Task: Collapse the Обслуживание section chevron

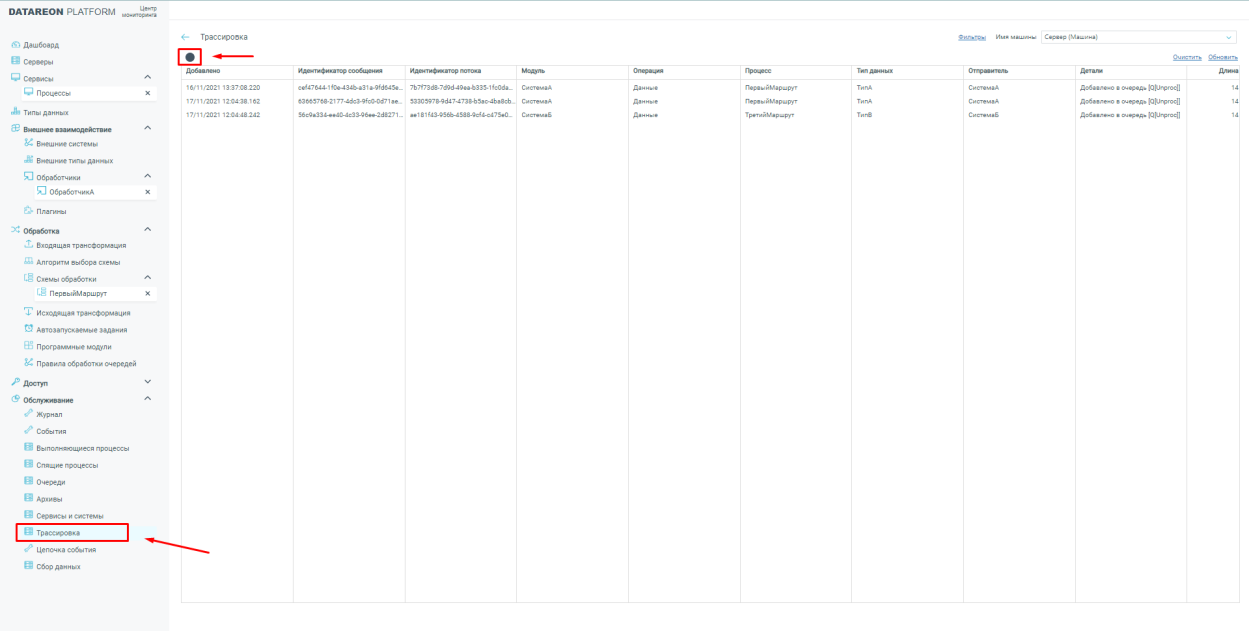Action: pyautogui.click(x=148, y=399)
